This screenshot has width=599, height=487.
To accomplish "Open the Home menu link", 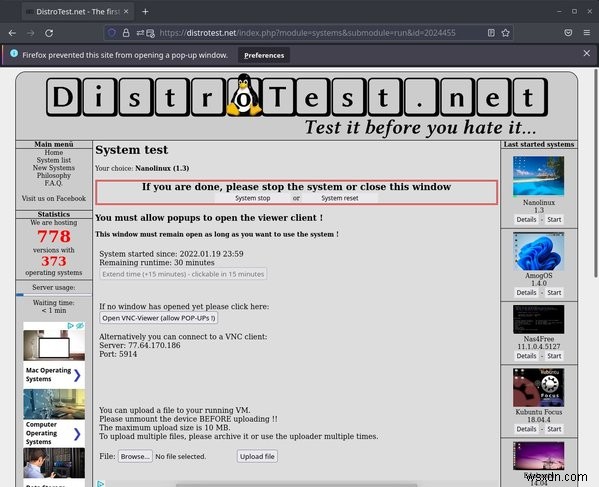I will [x=53, y=152].
